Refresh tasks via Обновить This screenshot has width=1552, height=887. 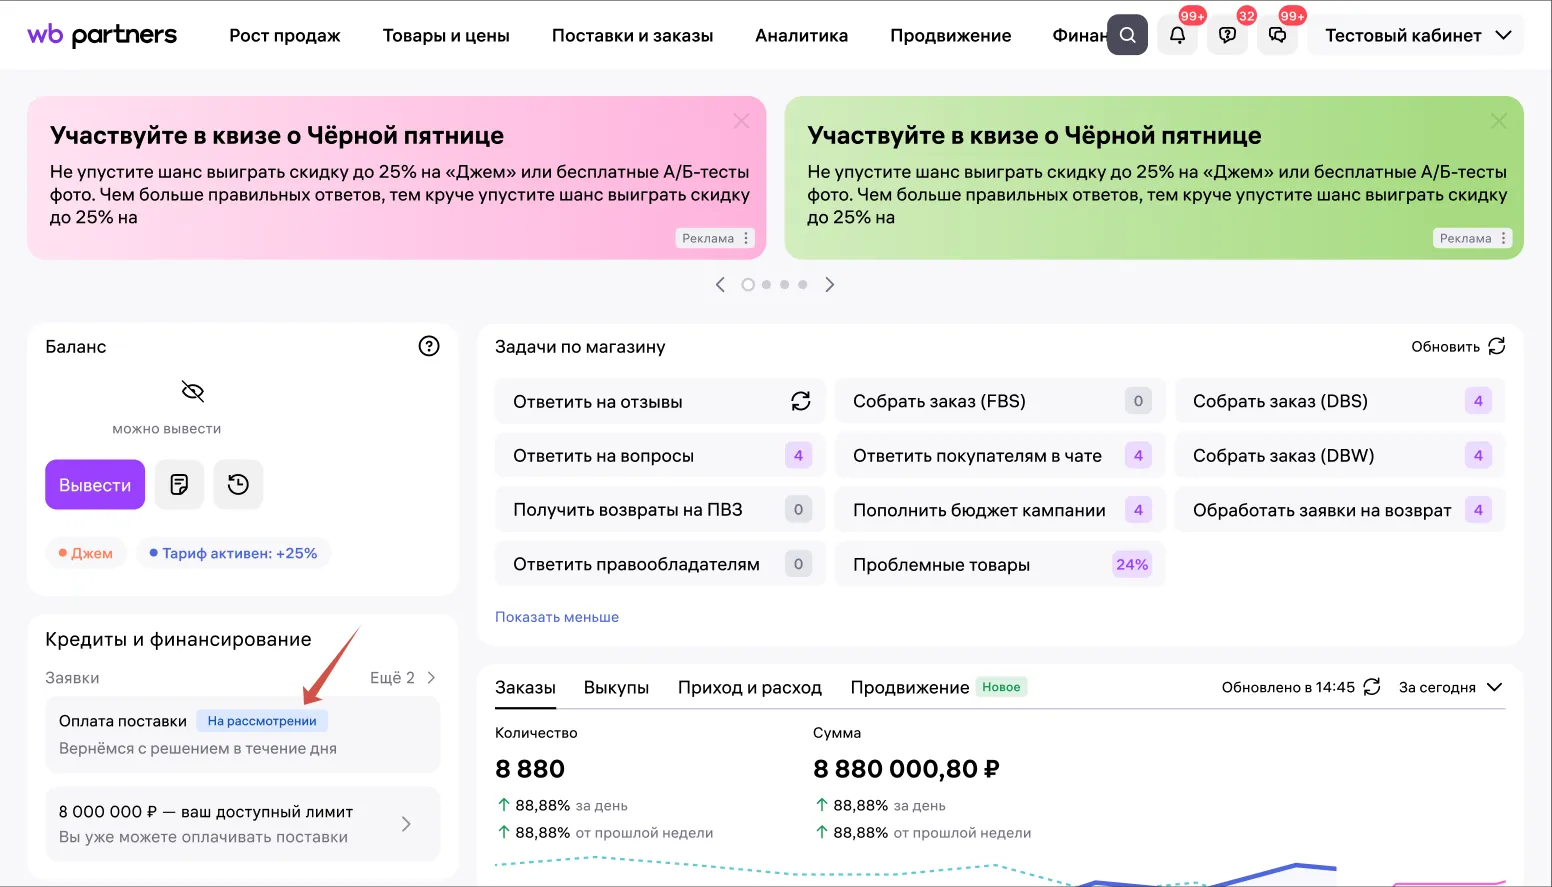(1458, 346)
